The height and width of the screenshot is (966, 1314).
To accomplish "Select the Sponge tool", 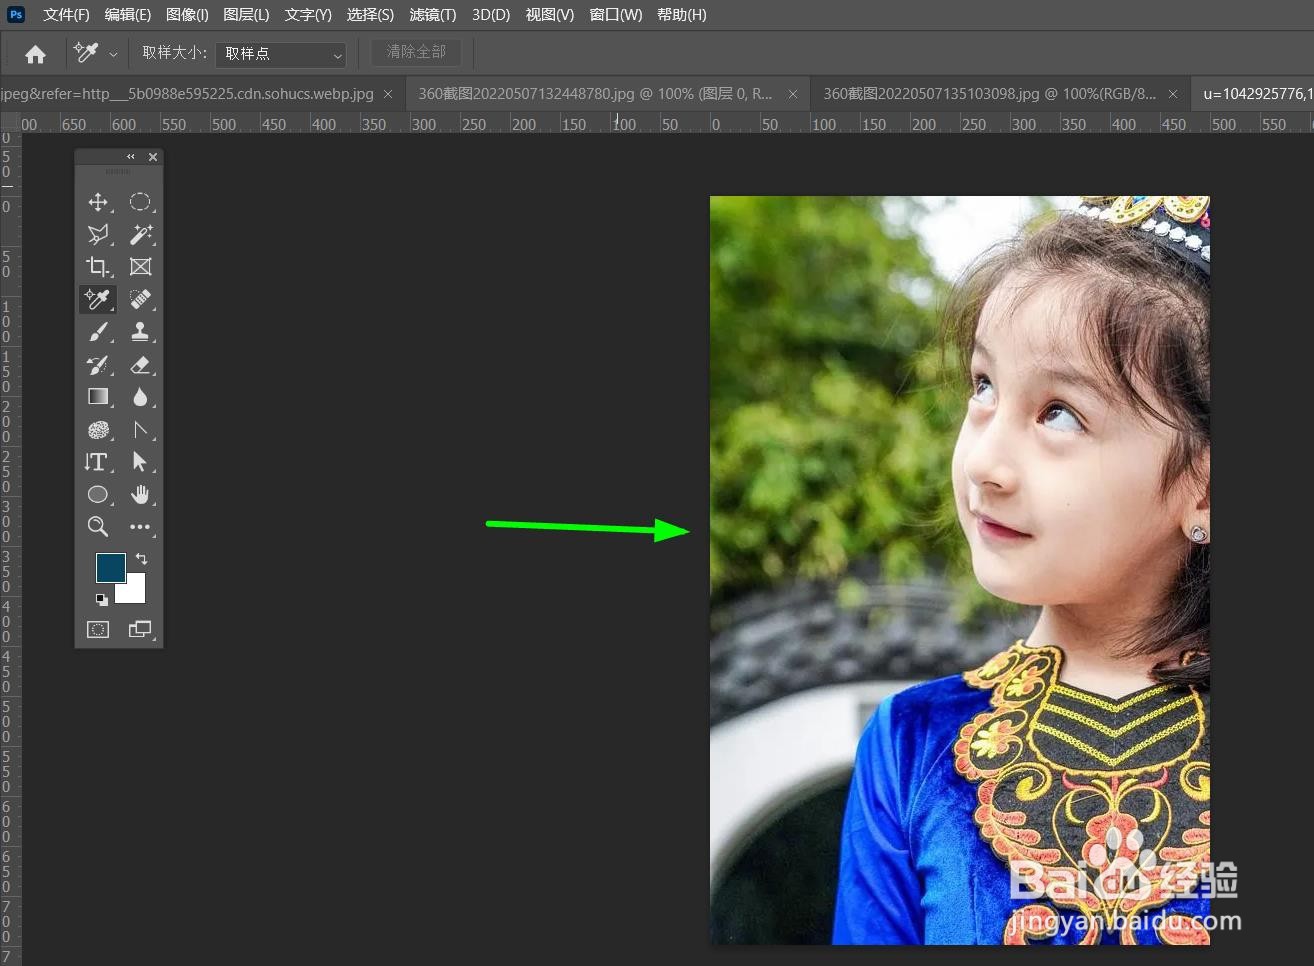I will pyautogui.click(x=98, y=430).
